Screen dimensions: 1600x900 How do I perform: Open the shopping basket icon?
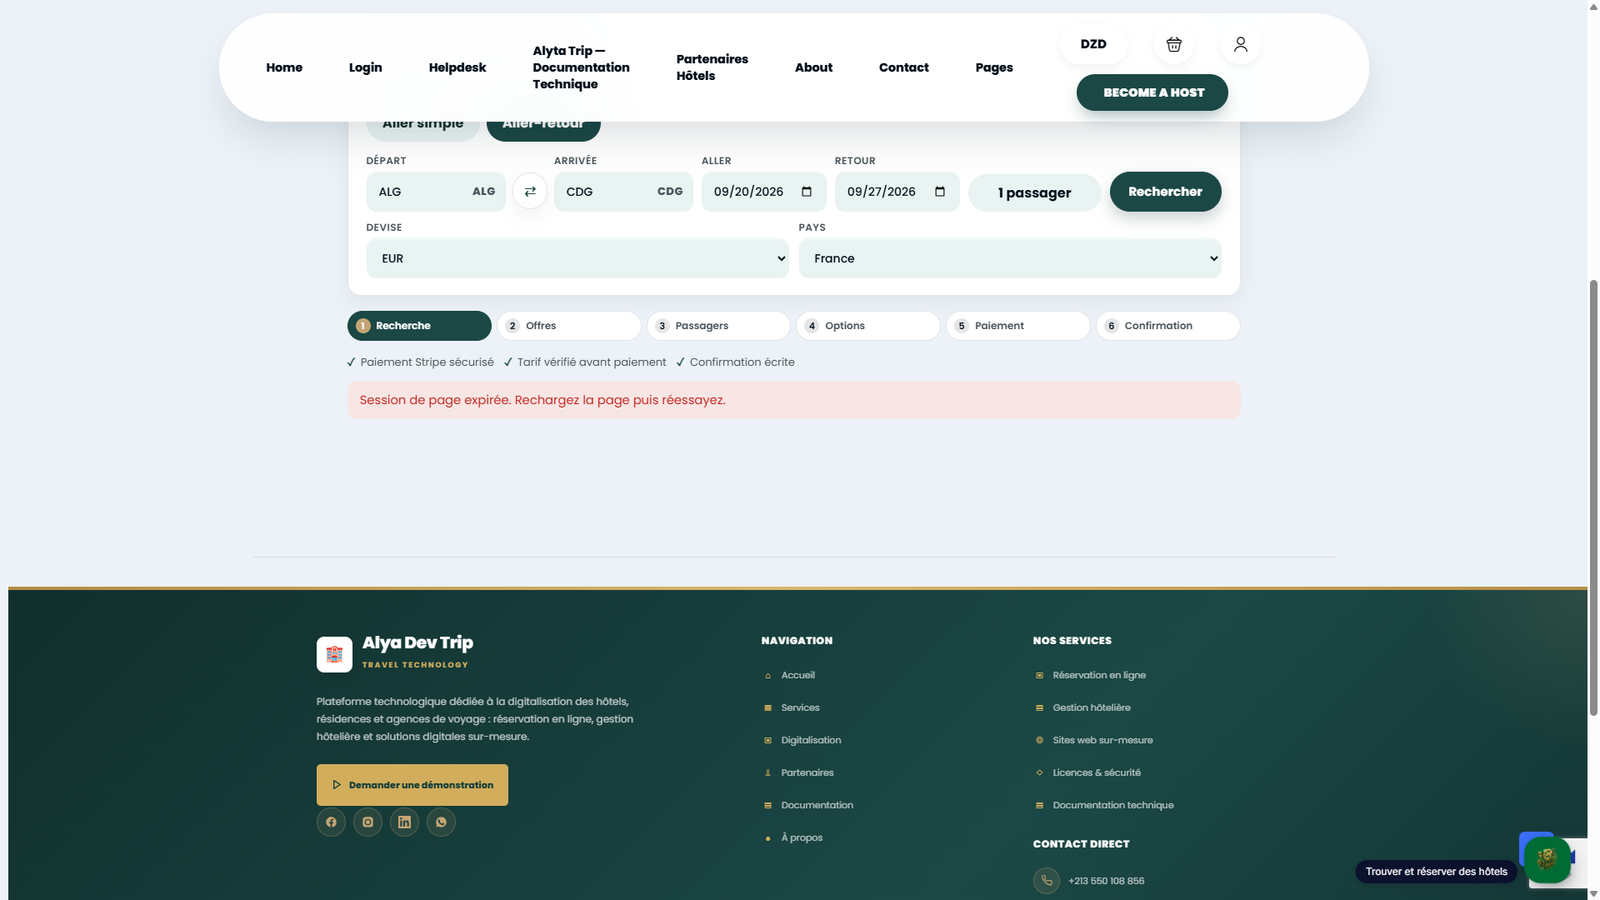pyautogui.click(x=1174, y=44)
